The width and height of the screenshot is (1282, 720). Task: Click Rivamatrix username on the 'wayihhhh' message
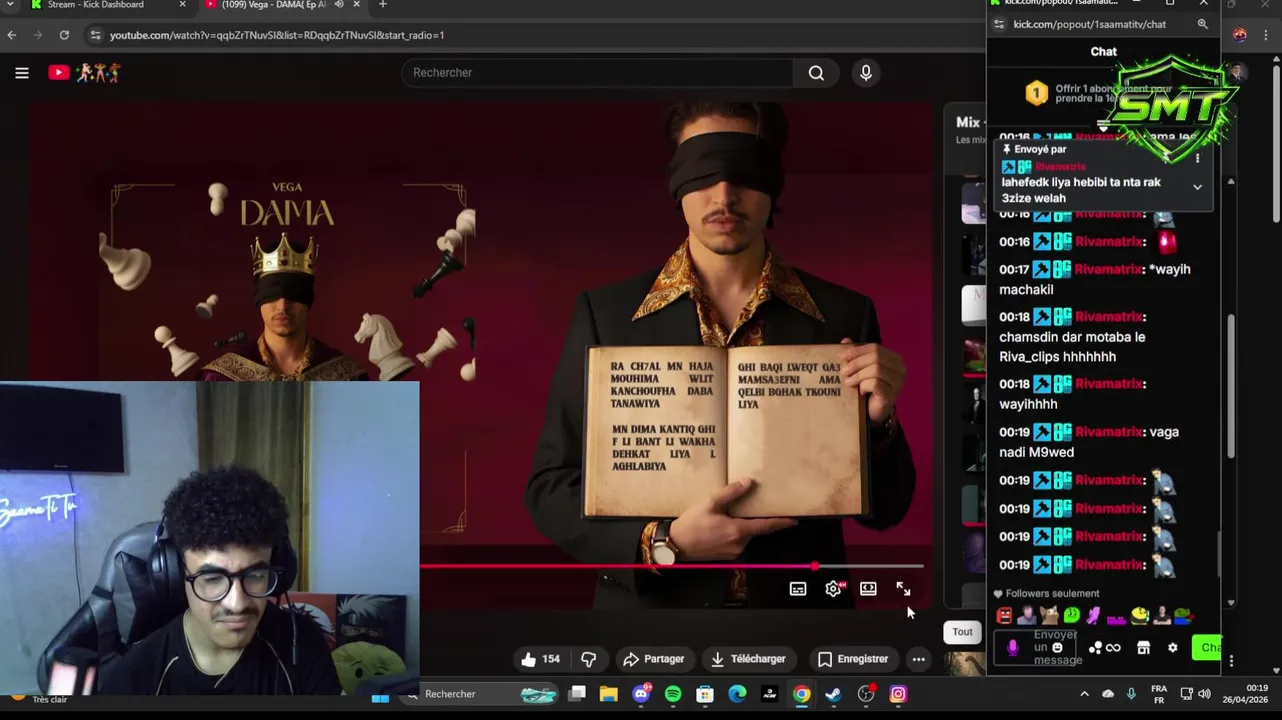pyautogui.click(x=1108, y=384)
